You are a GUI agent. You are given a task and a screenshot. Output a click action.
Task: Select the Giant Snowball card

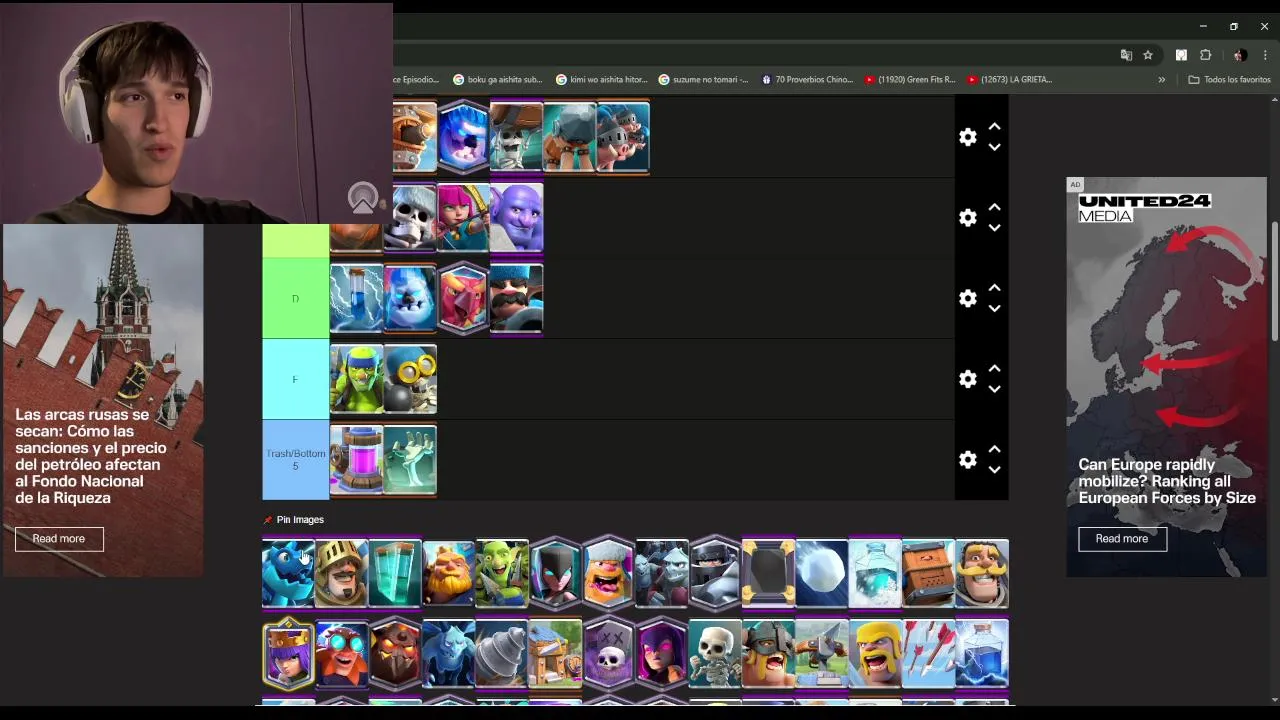(x=822, y=573)
